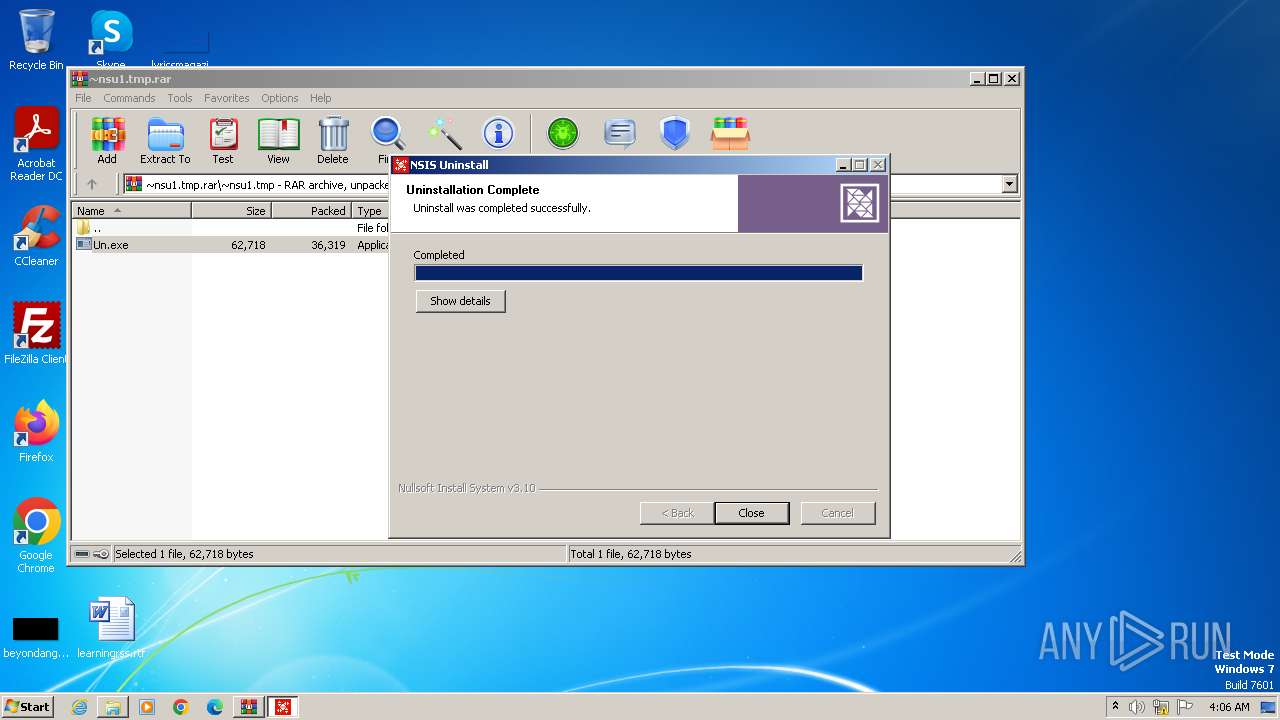Click the Wizard wand toolbar icon
Viewport: 1280px width, 720px height.
coord(443,133)
